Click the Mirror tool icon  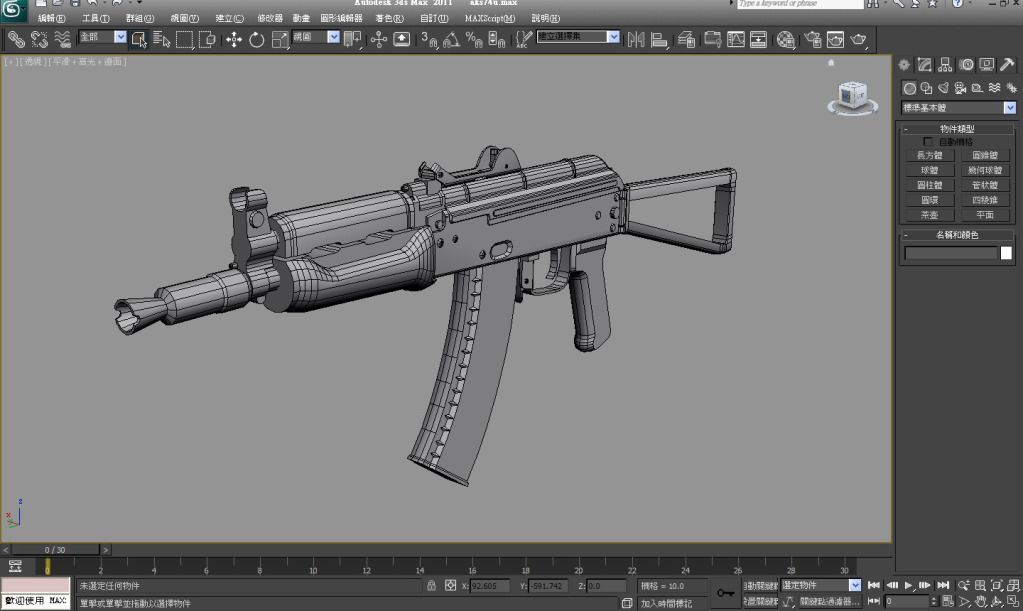click(x=636, y=39)
